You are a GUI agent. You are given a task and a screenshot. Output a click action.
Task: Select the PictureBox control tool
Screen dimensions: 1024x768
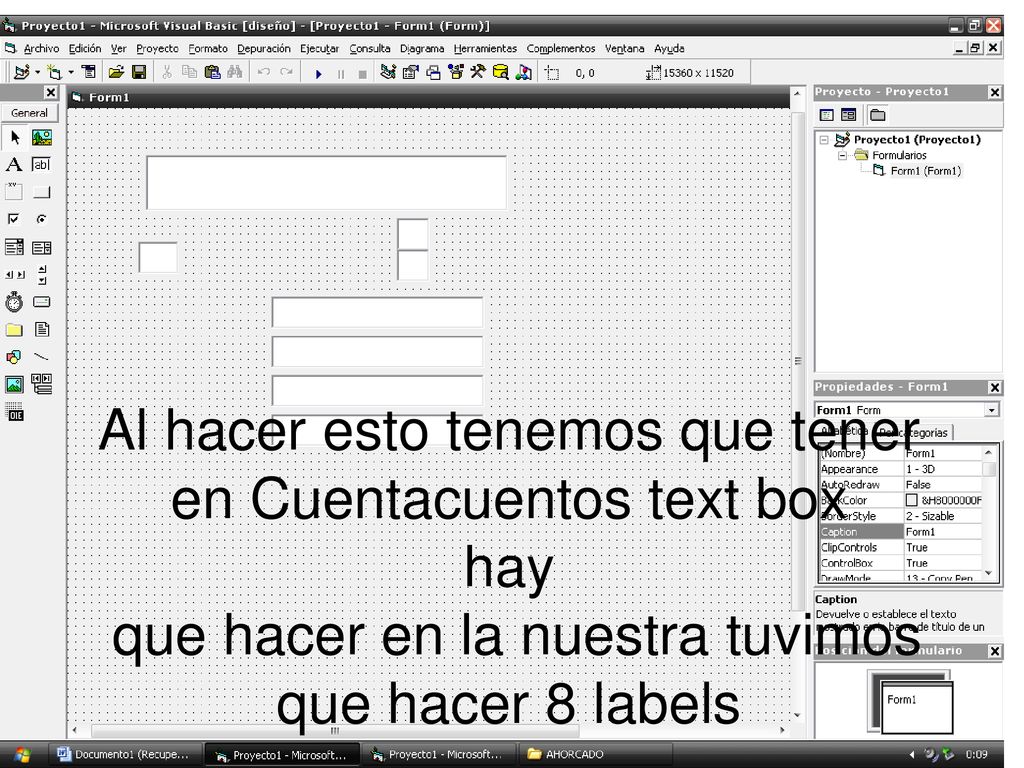pos(42,137)
